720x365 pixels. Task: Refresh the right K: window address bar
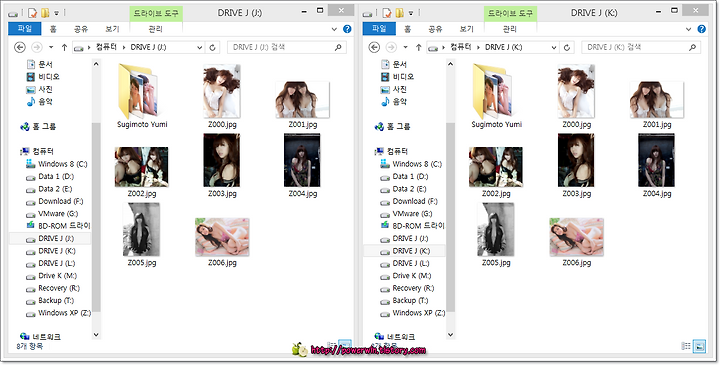567,47
